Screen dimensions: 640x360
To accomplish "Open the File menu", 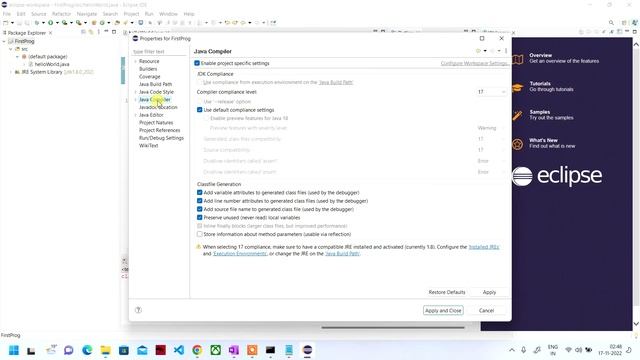I will pyautogui.click(x=7, y=14).
